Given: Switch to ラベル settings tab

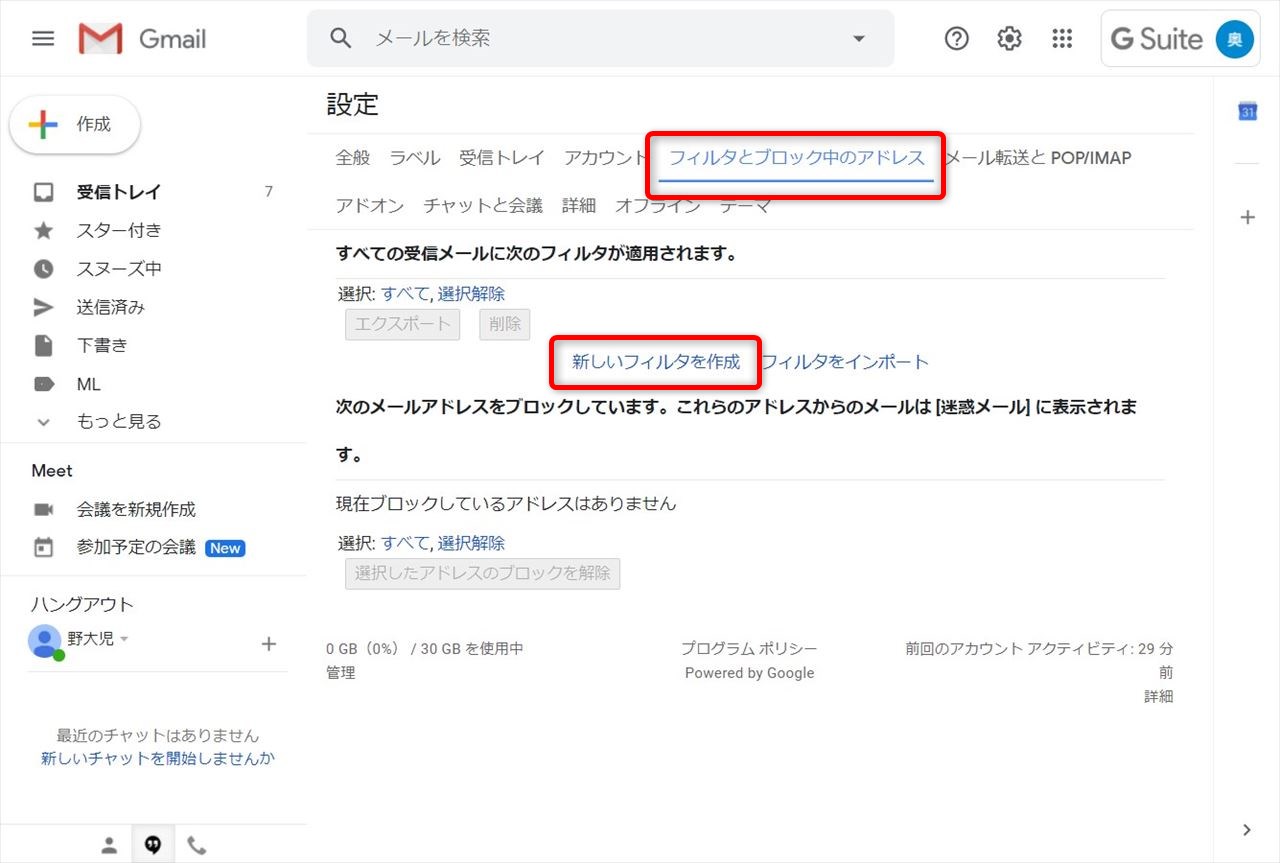Looking at the screenshot, I should click(x=415, y=158).
